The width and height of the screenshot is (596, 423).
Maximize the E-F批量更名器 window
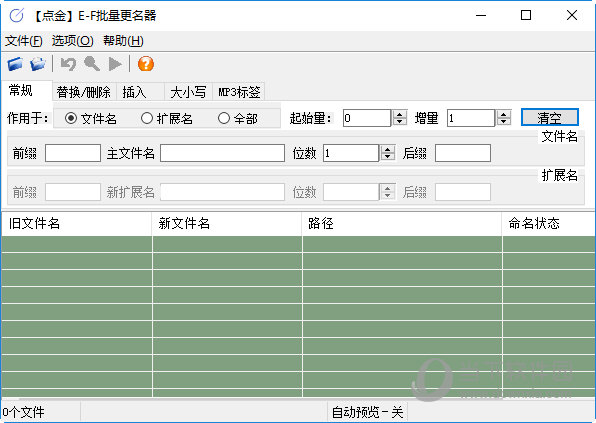[x=526, y=16]
